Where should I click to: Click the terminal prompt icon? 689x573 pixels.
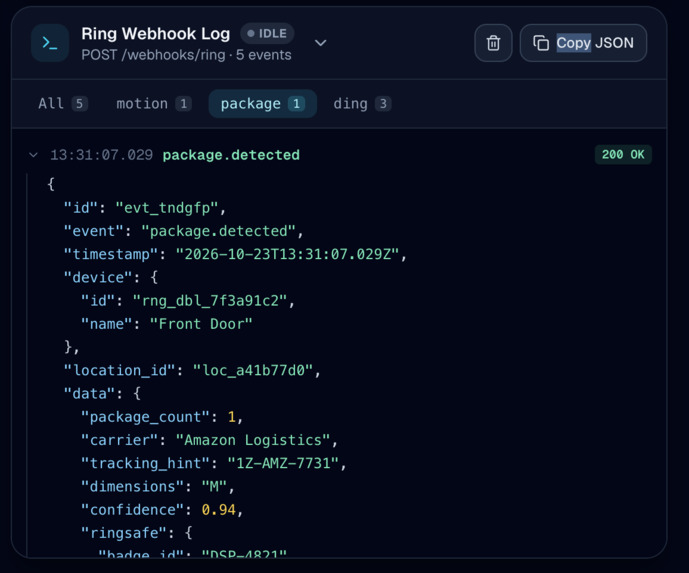coord(50,43)
